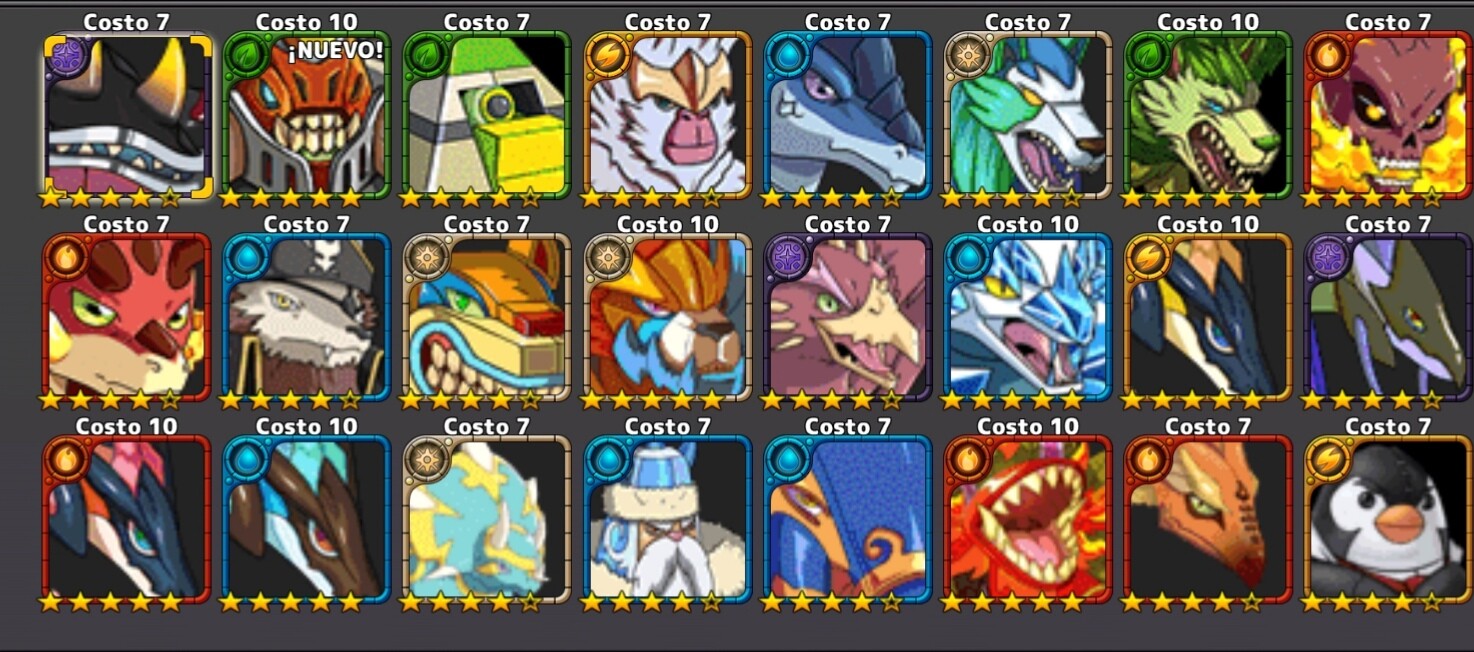
Task: Select the black horned monster card
Action: point(127,115)
